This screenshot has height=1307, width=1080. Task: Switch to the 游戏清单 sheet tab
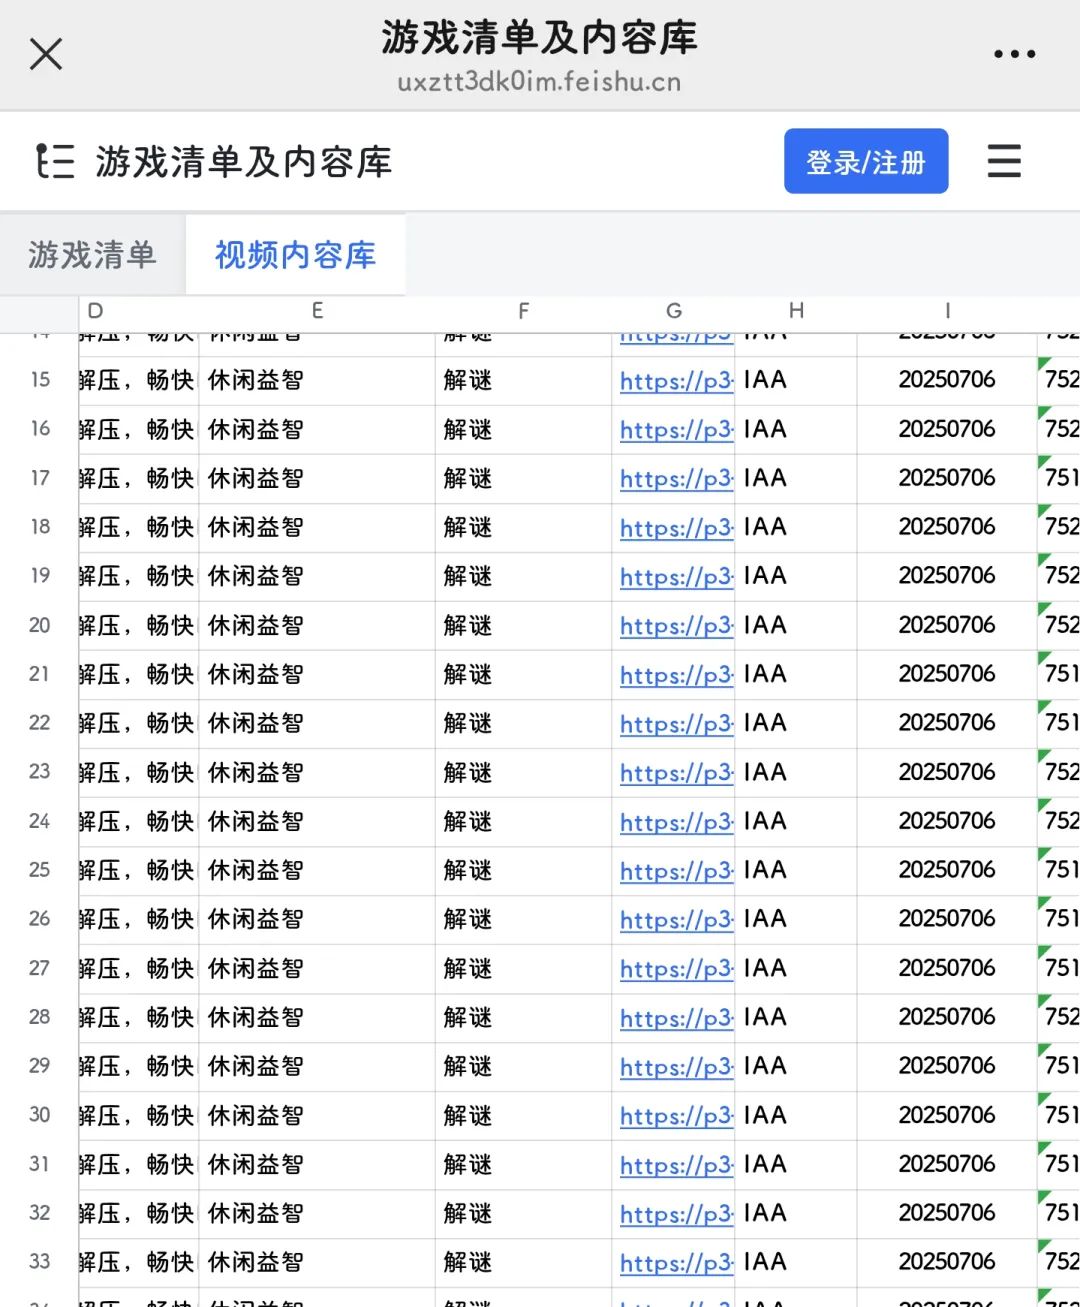tap(92, 255)
